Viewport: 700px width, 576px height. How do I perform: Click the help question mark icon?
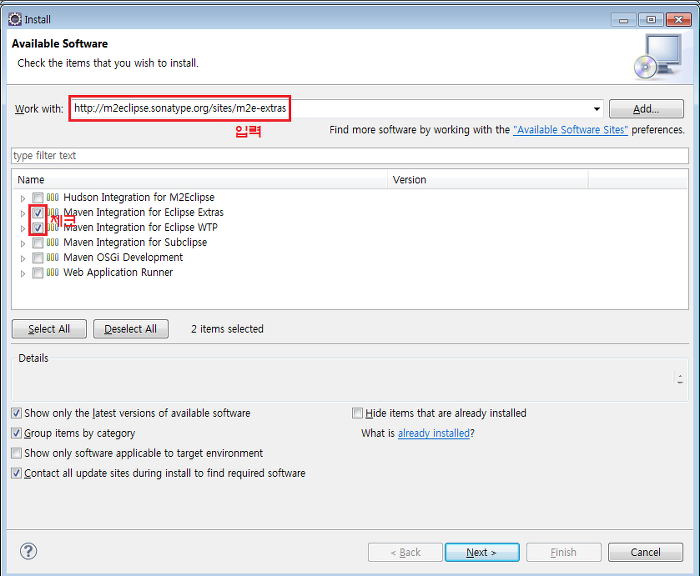click(x=29, y=551)
